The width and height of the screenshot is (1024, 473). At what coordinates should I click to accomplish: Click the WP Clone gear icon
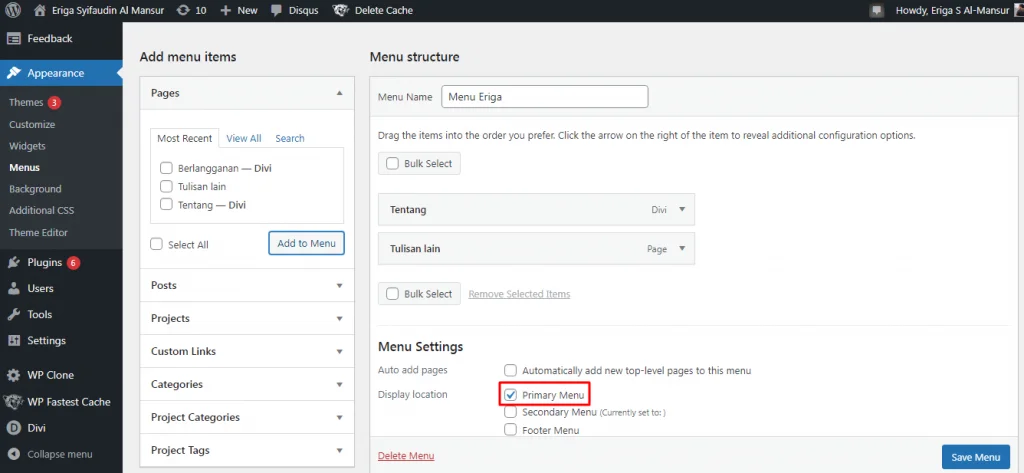coord(13,376)
